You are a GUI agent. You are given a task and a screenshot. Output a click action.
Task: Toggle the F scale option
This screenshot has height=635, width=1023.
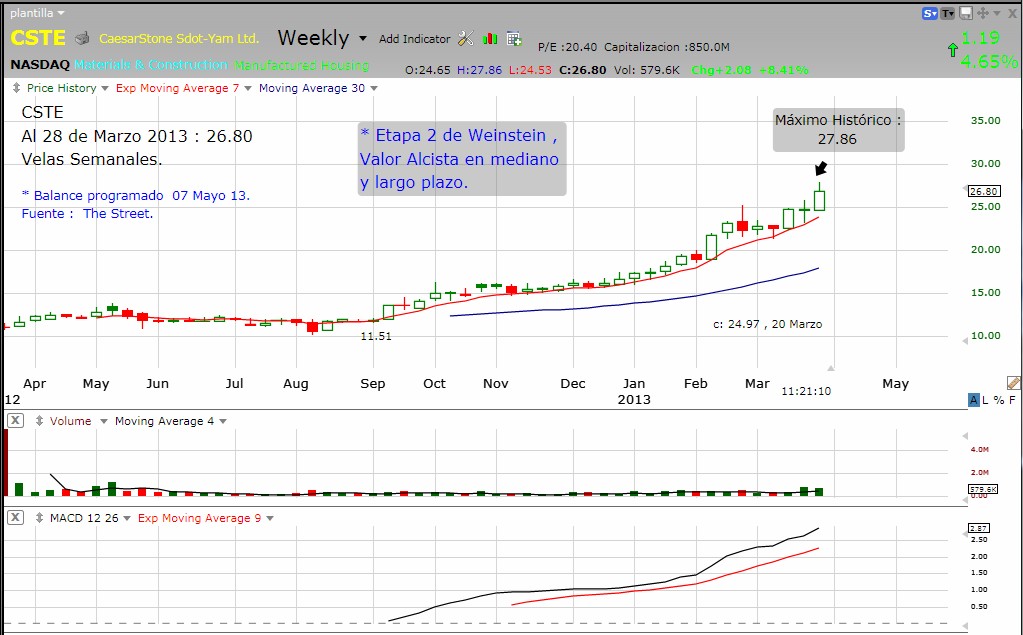point(1012,399)
